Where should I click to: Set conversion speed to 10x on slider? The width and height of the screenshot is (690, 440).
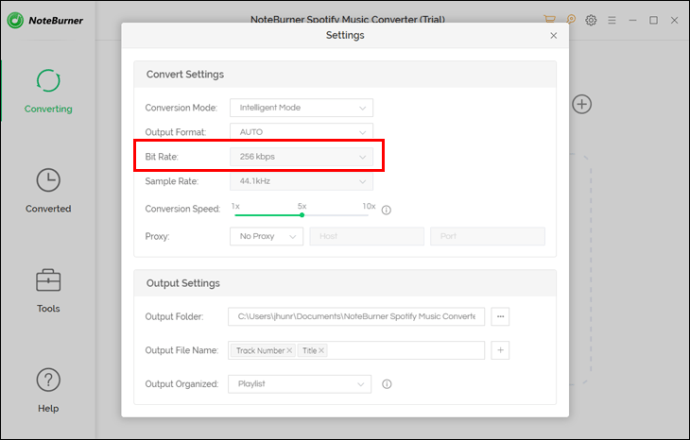coord(368,215)
